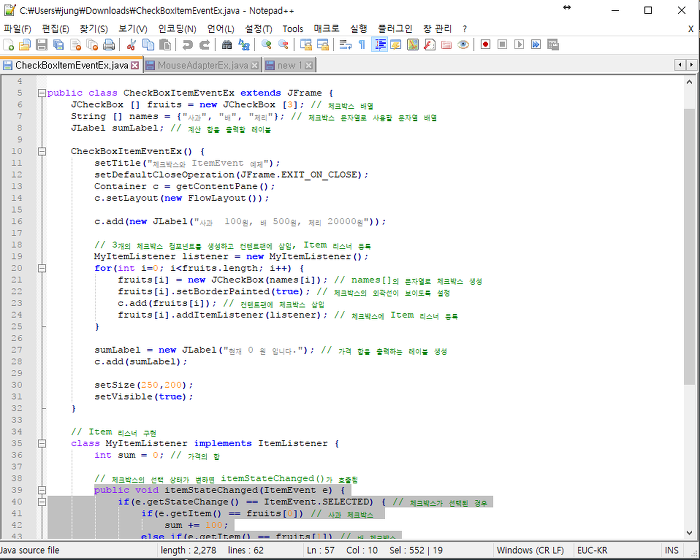Click EUC-KR encoding in status bar
This screenshot has height=560, width=700.
pos(592,550)
